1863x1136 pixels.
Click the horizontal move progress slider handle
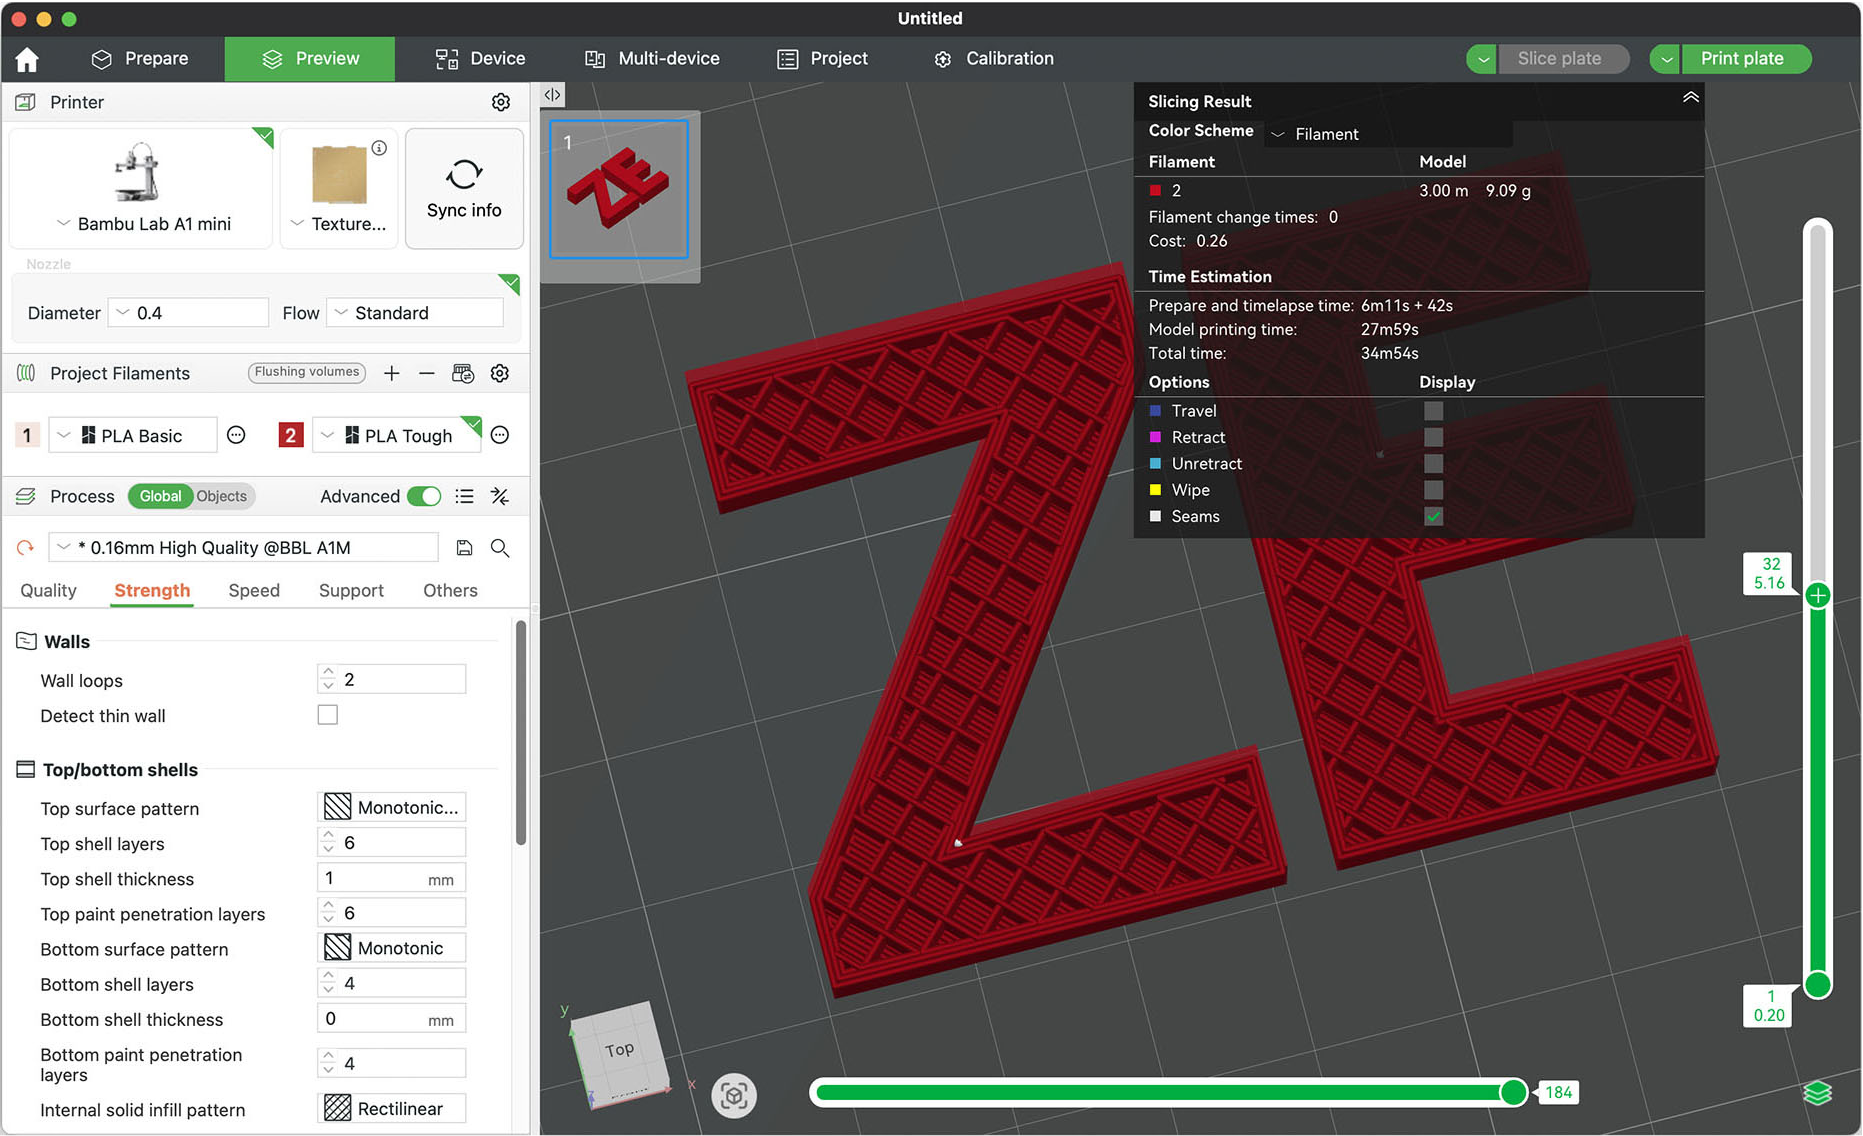pos(1513,1092)
